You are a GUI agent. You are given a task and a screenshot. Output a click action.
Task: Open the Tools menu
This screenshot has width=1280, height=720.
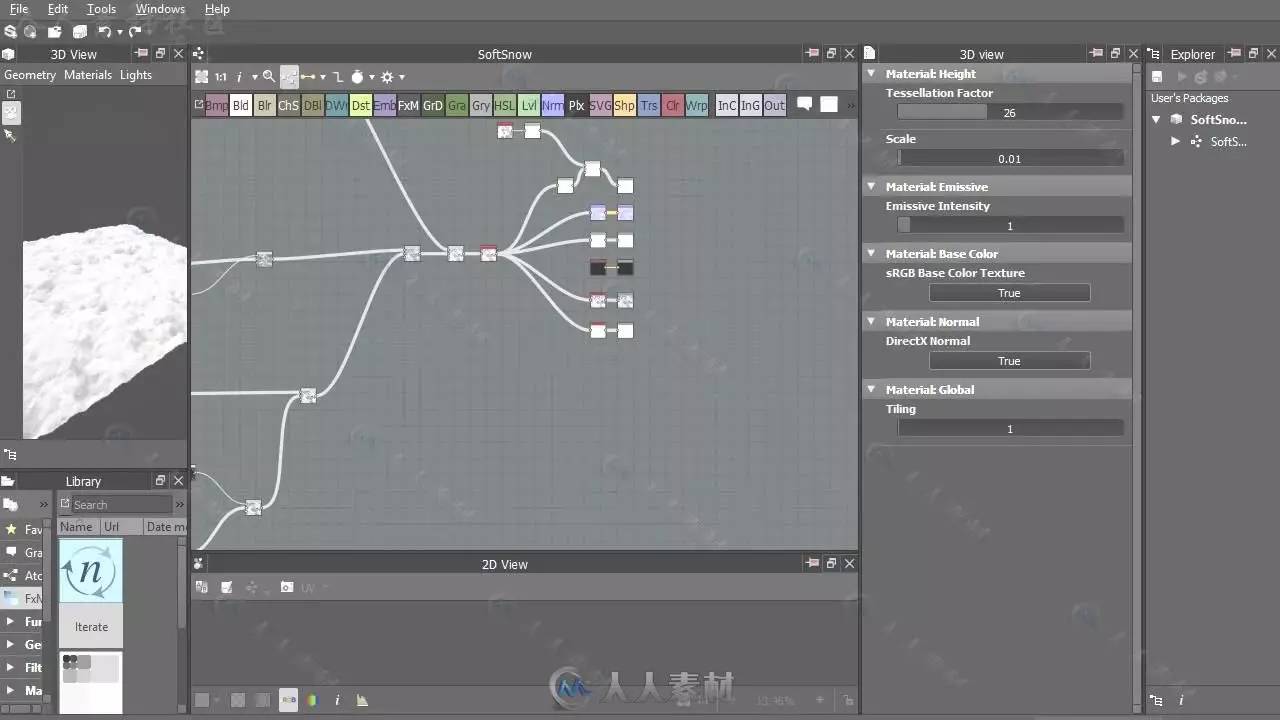tap(101, 9)
